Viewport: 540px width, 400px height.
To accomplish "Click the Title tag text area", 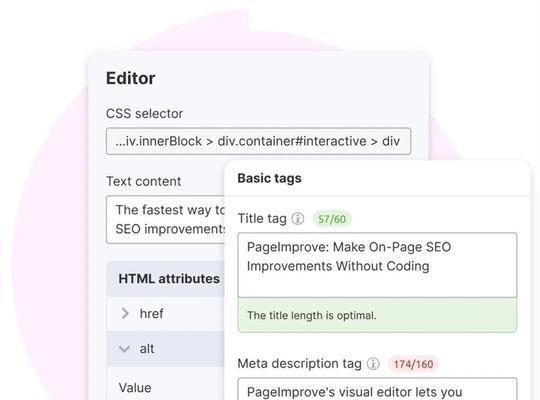I will pos(377,265).
